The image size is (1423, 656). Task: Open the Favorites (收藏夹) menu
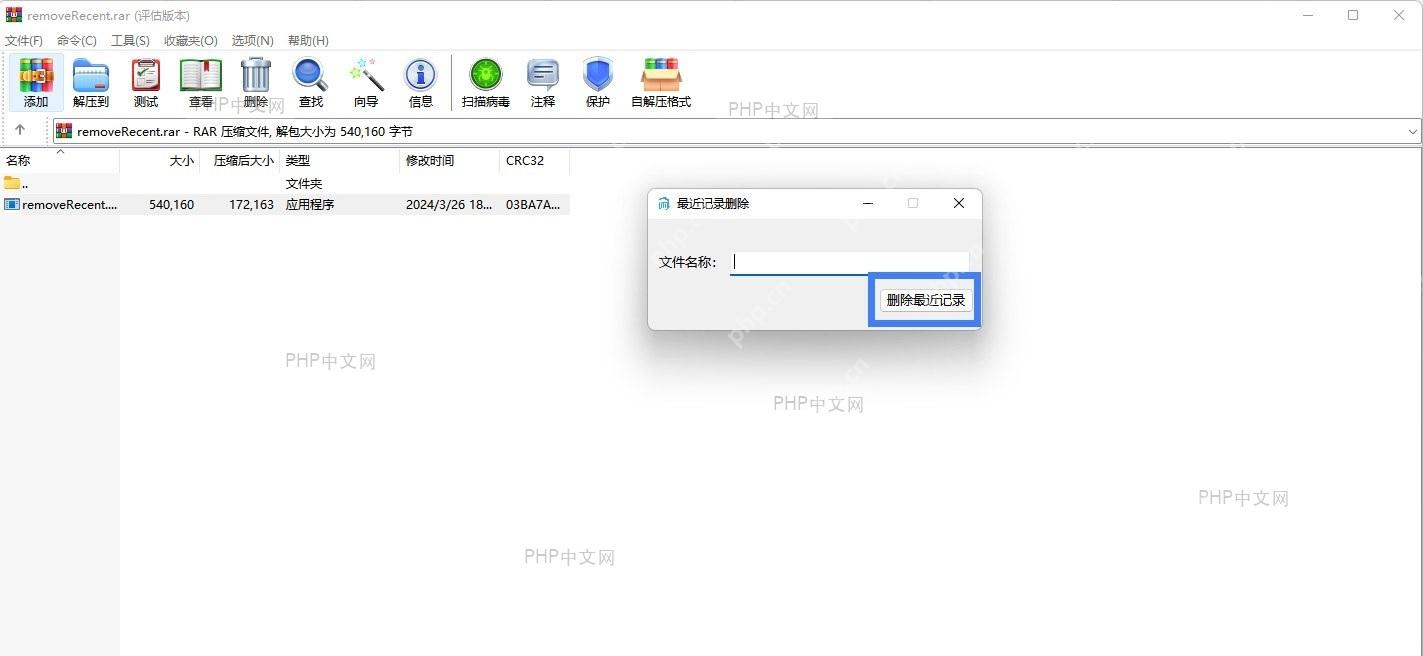coord(191,41)
